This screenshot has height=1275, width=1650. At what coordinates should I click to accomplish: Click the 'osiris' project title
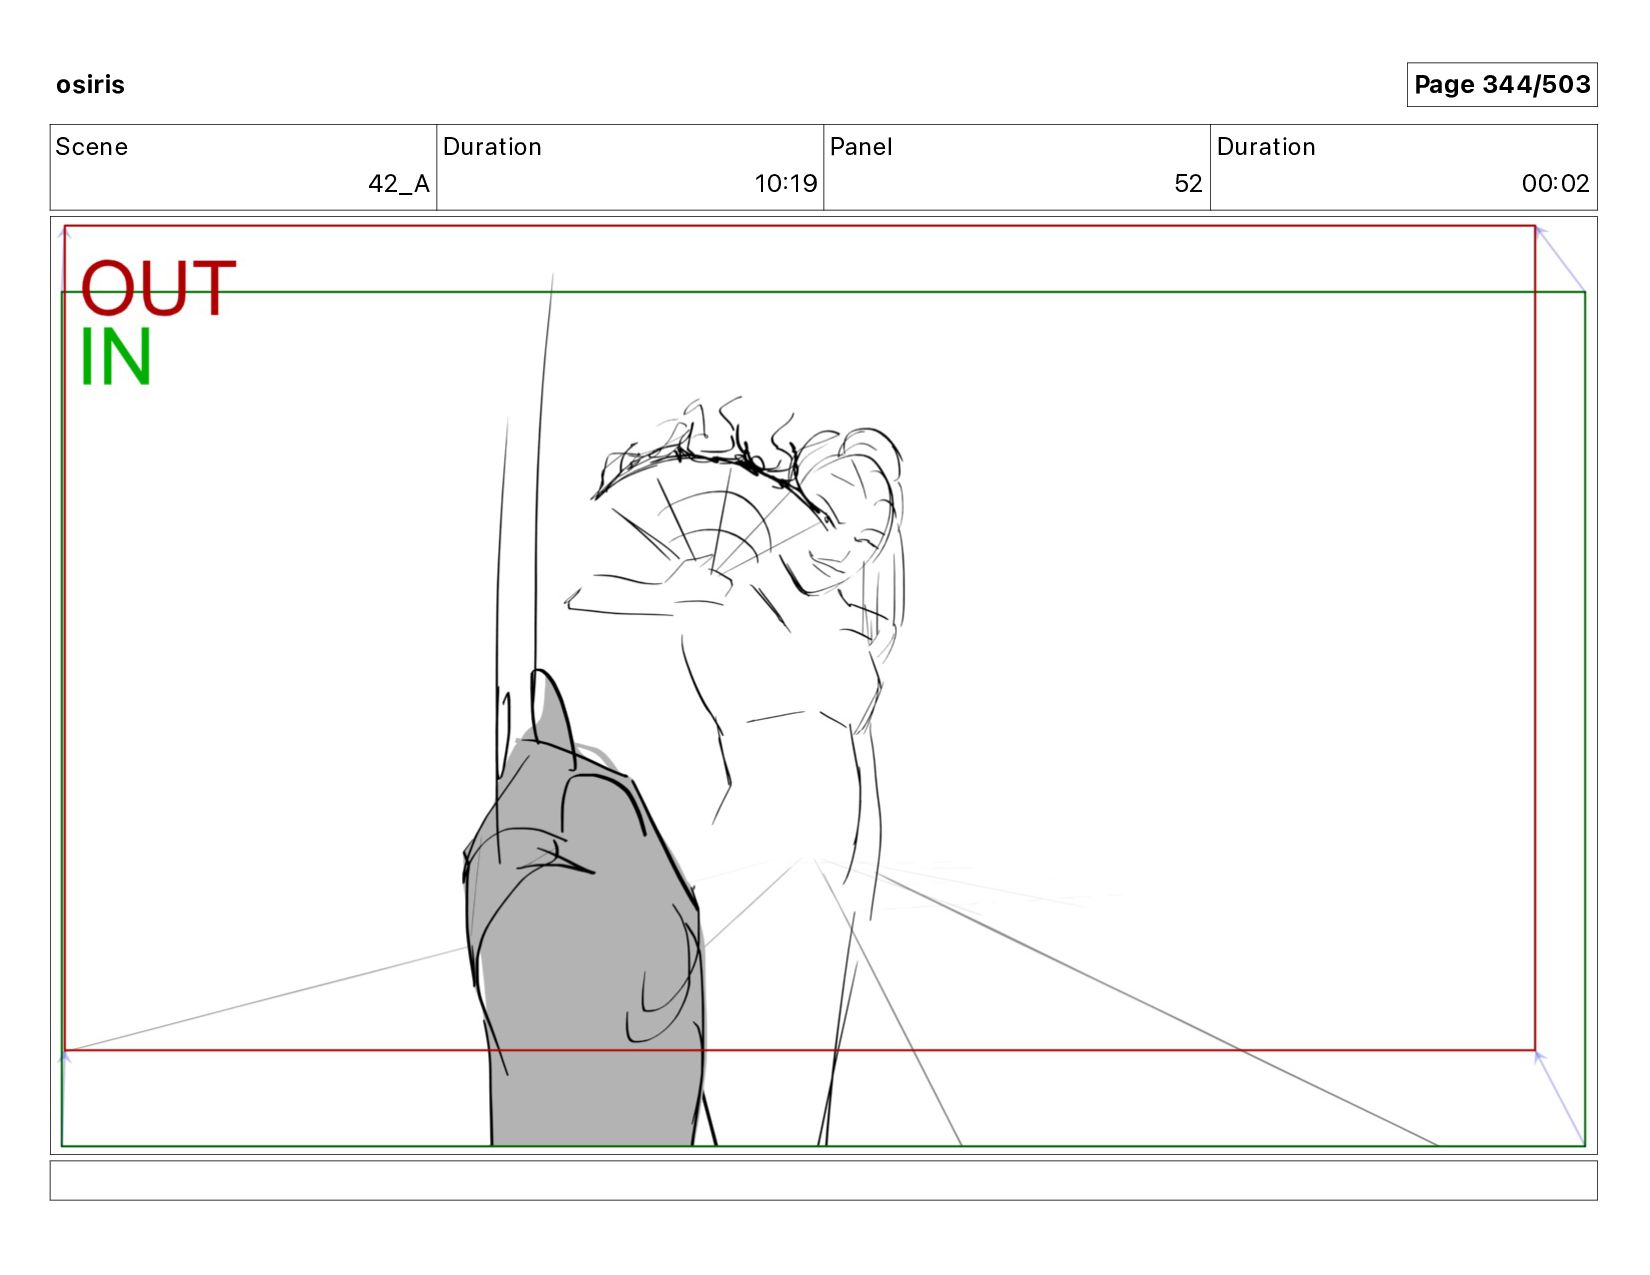90,85
